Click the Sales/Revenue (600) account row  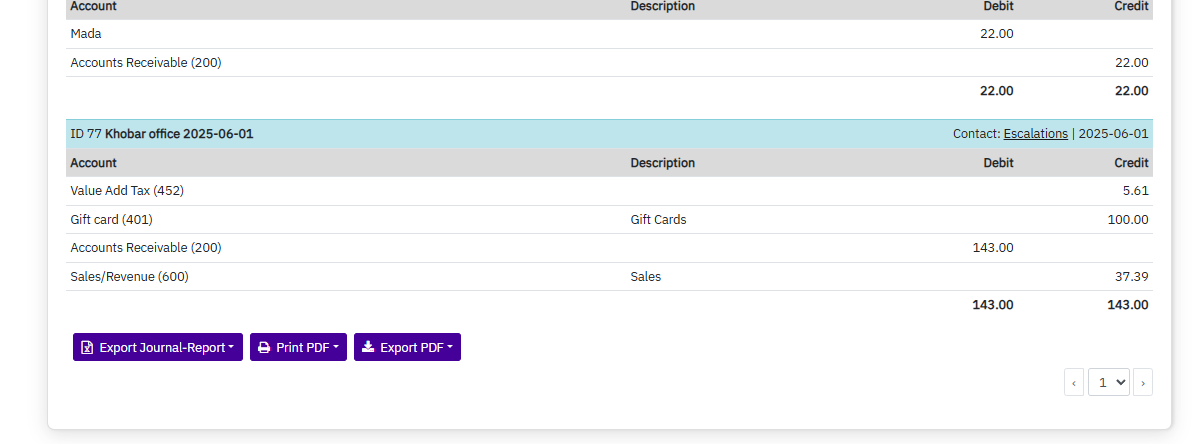pos(129,277)
